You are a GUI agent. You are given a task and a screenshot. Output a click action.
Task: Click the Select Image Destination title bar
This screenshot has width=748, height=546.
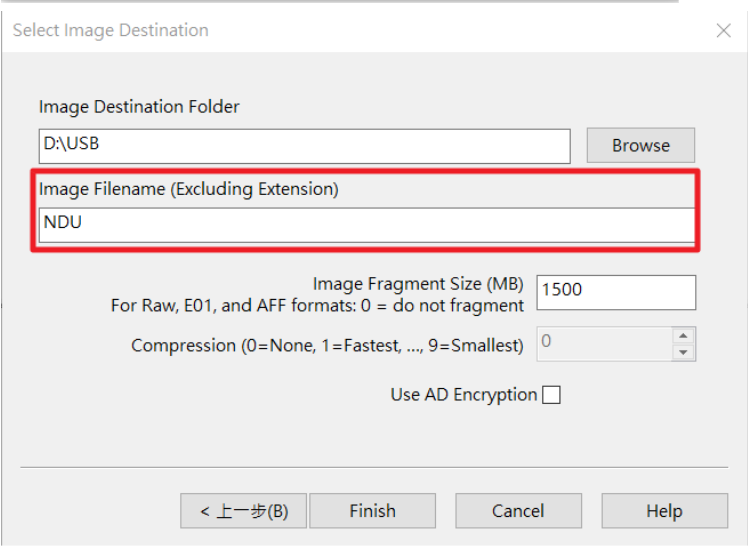click(300, 30)
